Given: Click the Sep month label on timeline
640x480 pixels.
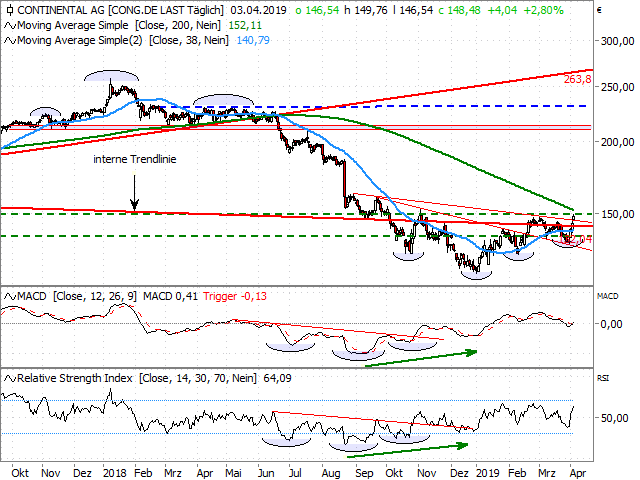Looking at the screenshot, I should (x=364, y=473).
